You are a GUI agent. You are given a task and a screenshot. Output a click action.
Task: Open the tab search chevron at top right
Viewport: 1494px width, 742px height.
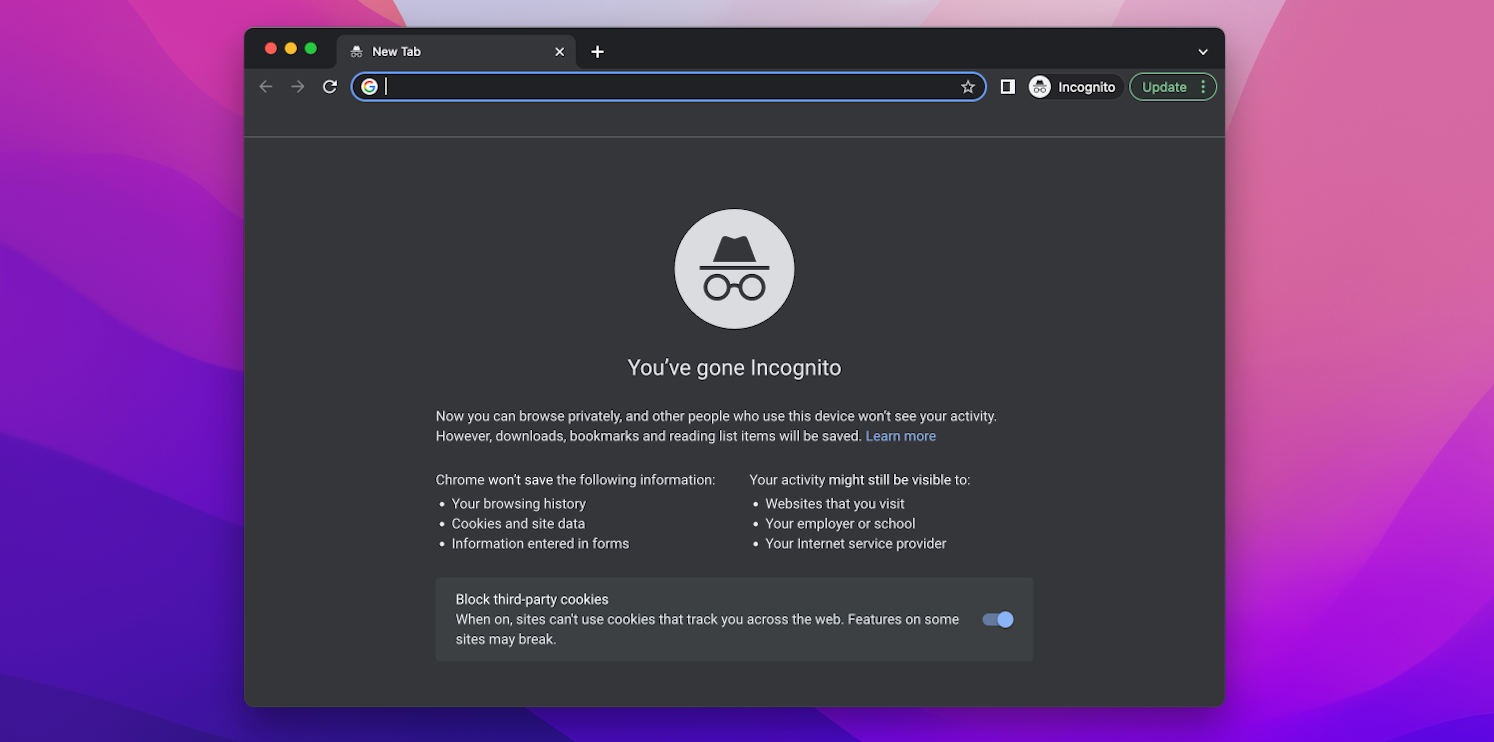pos(1202,51)
